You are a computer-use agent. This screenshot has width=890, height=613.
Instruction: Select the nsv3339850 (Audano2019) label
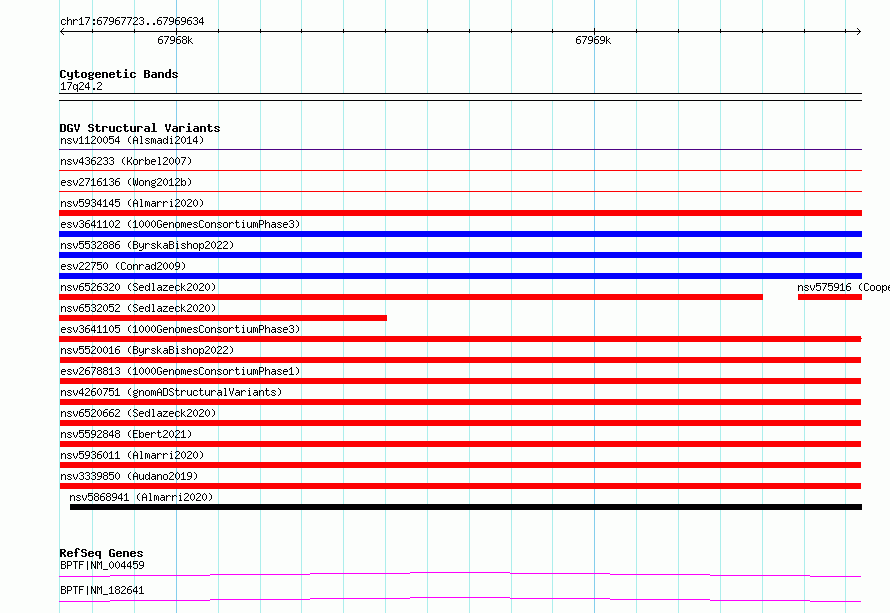pyautogui.click(x=129, y=476)
